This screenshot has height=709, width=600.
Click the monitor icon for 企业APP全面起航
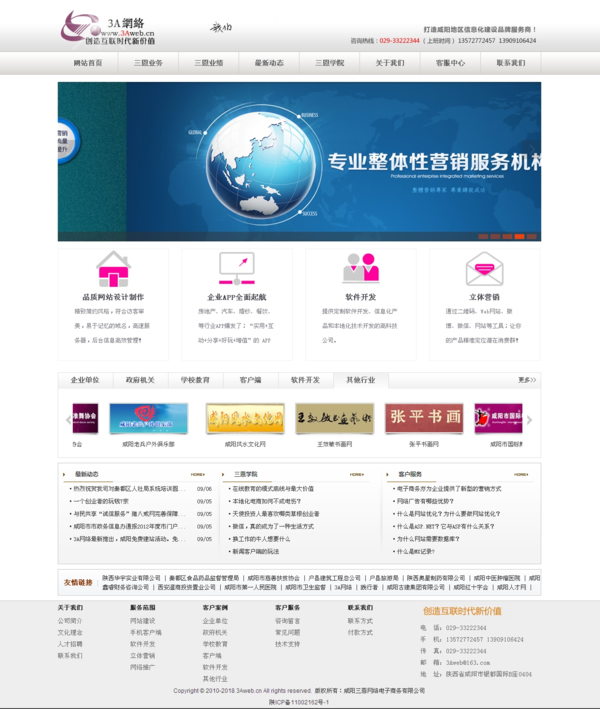click(237, 268)
